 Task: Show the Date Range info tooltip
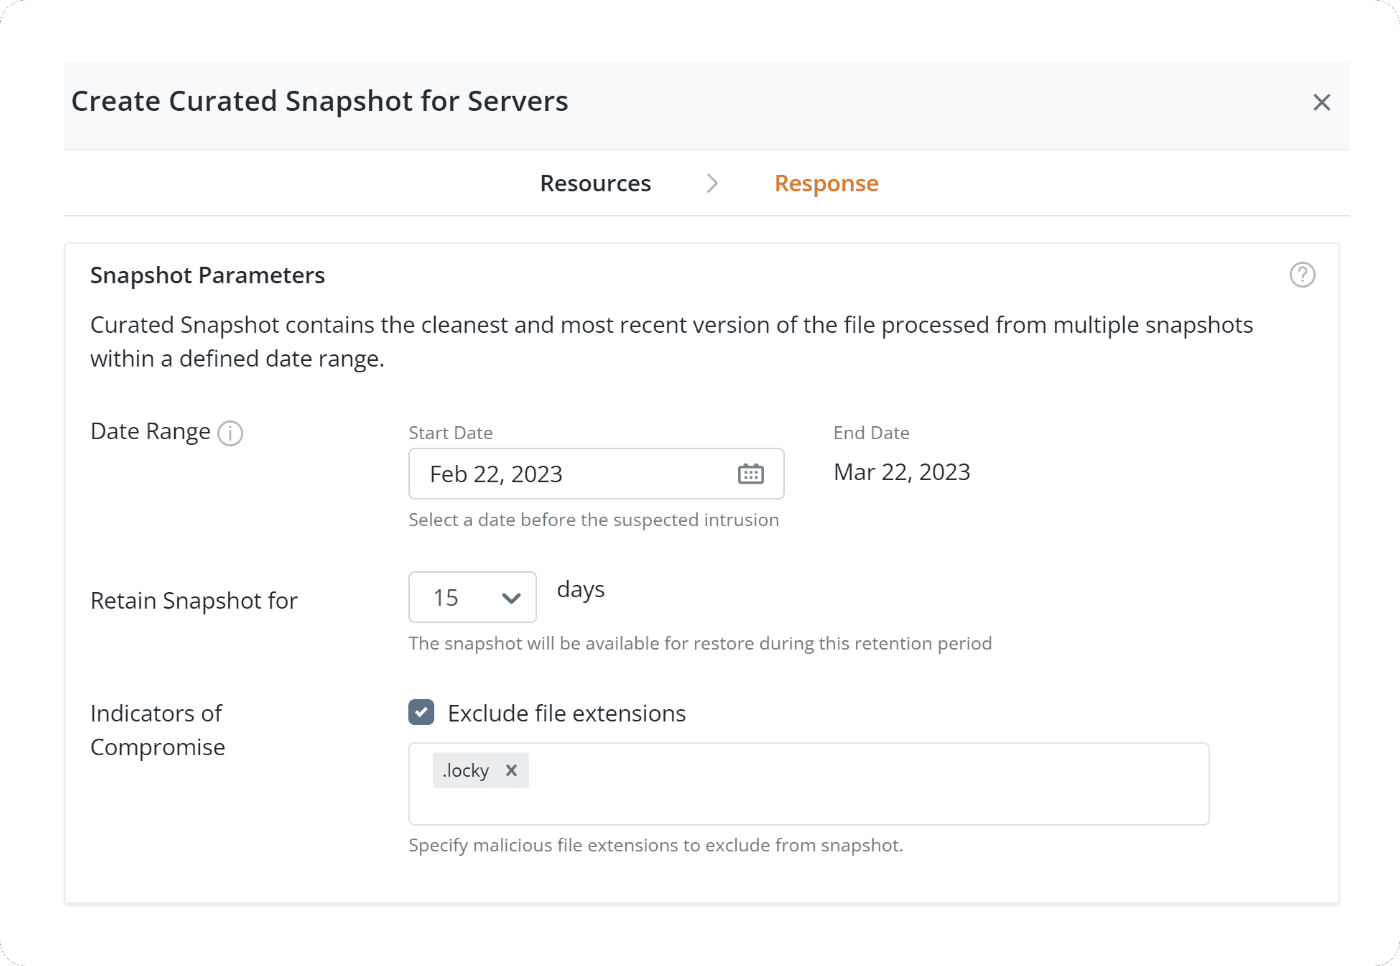(x=230, y=433)
